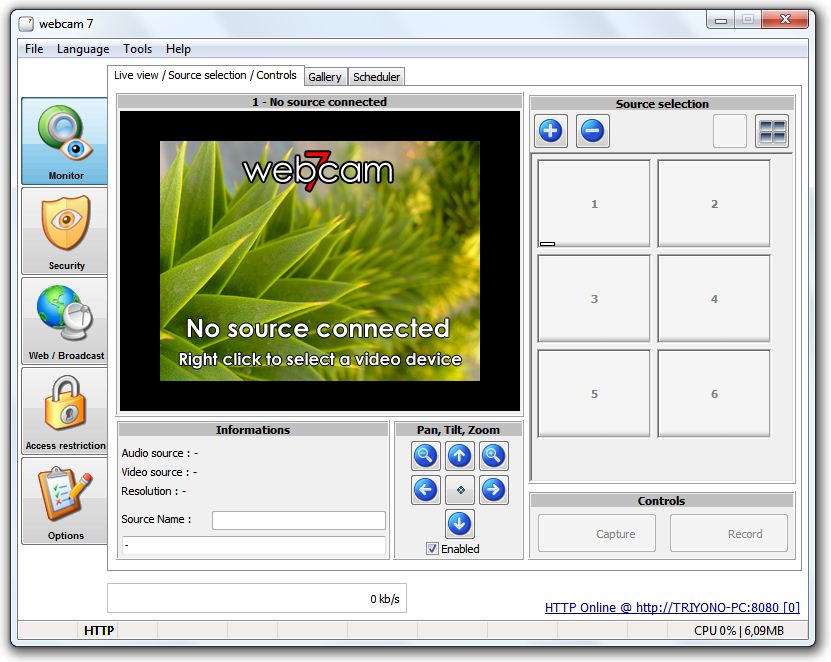Viewport: 831px width, 662px height.
Task: Pan camera left with left arrow
Action: coord(426,490)
